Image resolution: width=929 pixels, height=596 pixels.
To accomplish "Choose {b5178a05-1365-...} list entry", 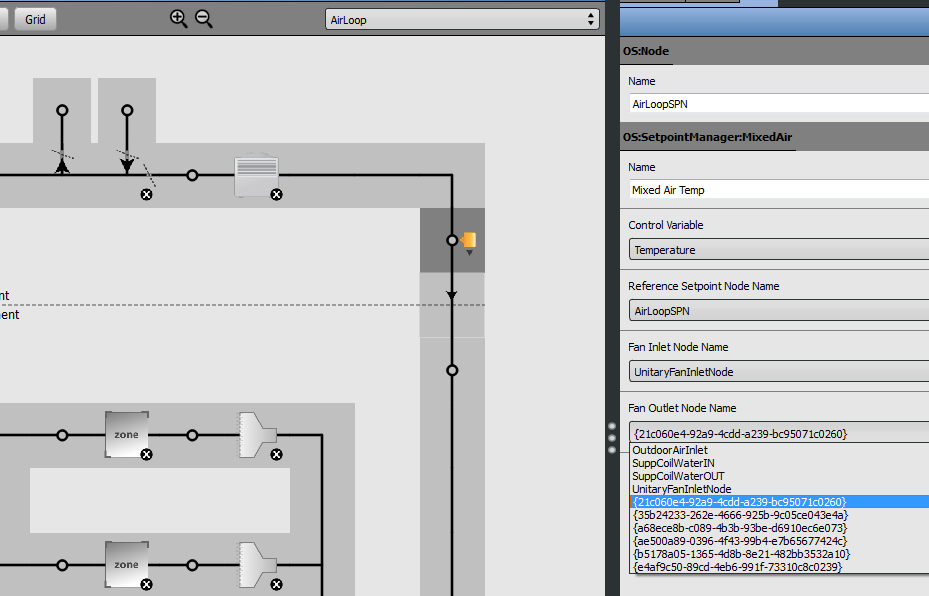I will (x=779, y=554).
